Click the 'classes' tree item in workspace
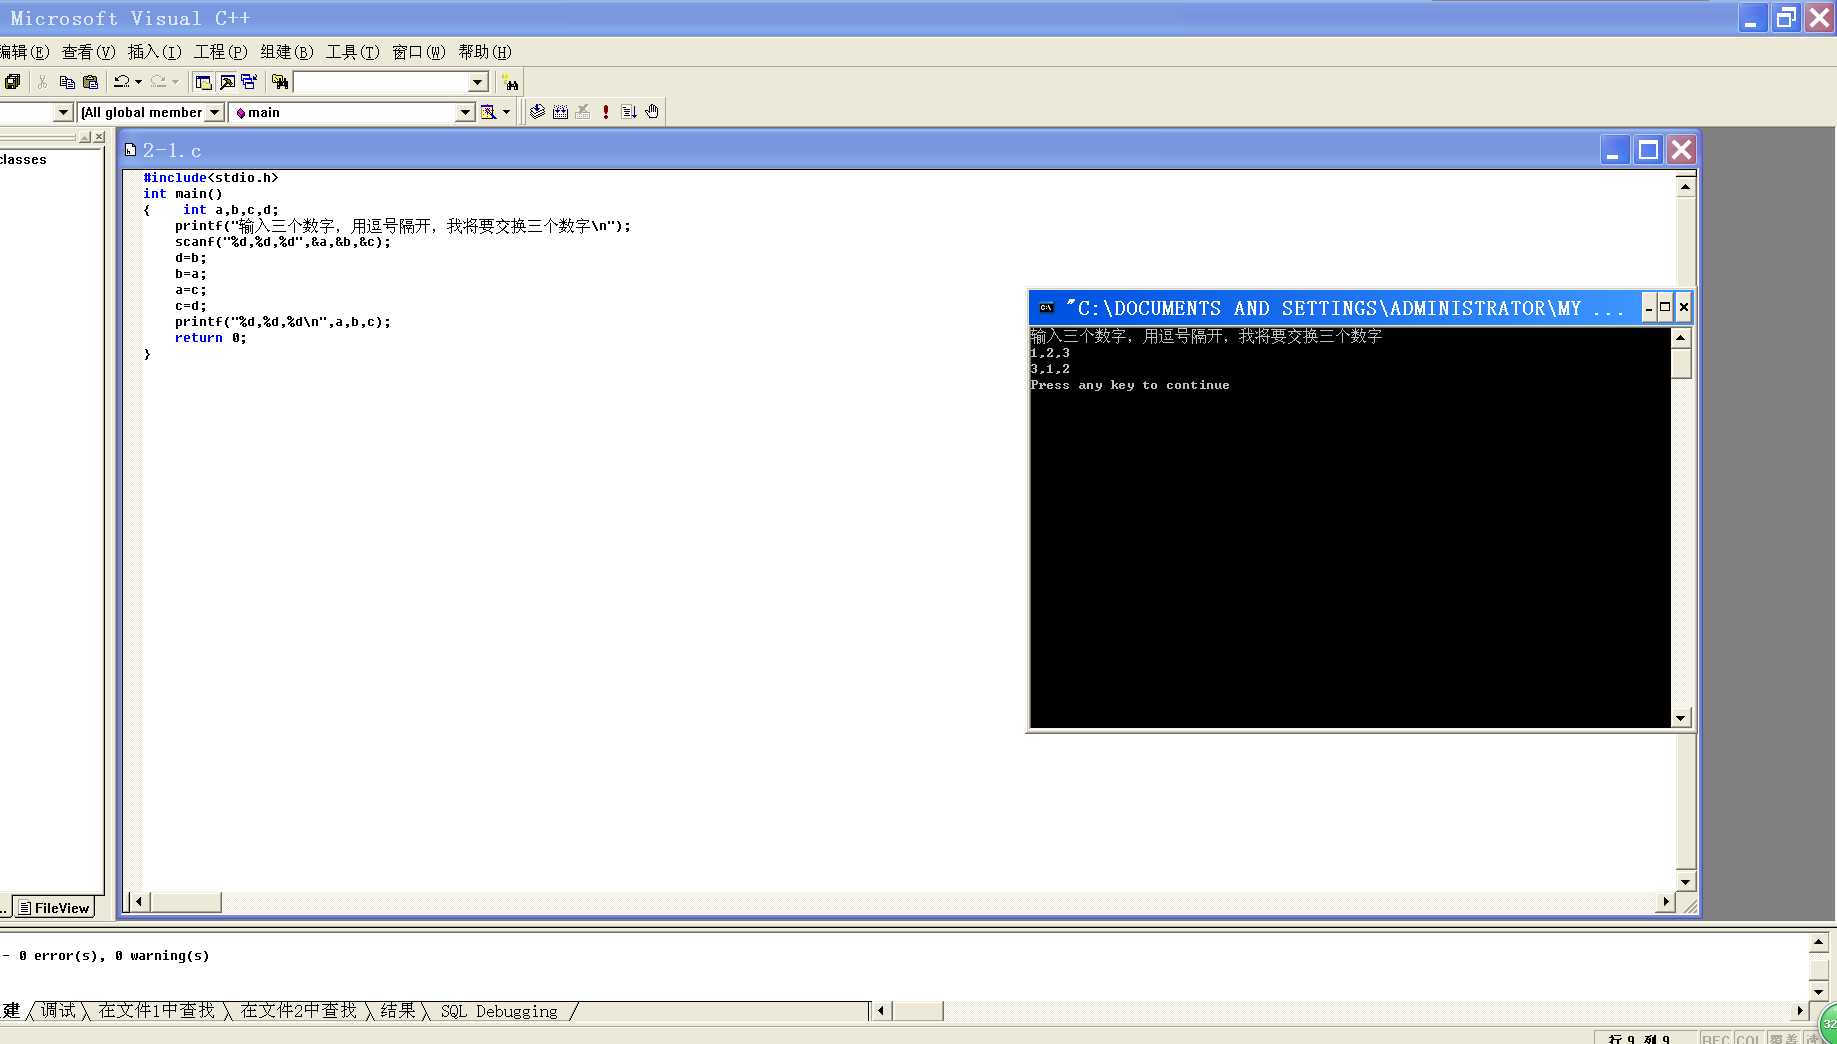This screenshot has height=1044, width=1837. pyautogui.click(x=23, y=160)
